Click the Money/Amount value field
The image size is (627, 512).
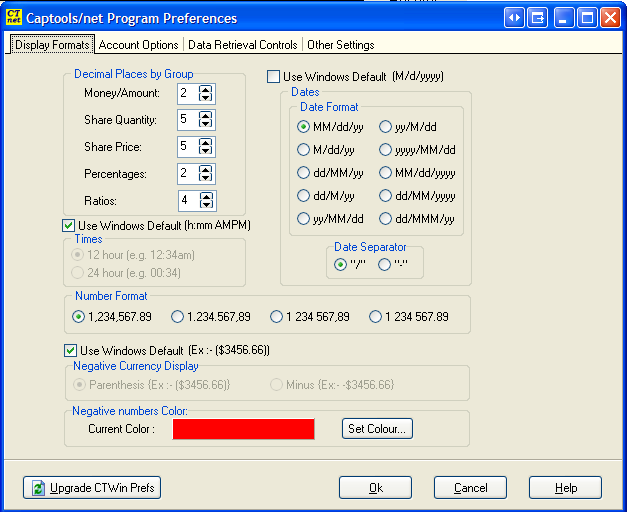(x=188, y=94)
